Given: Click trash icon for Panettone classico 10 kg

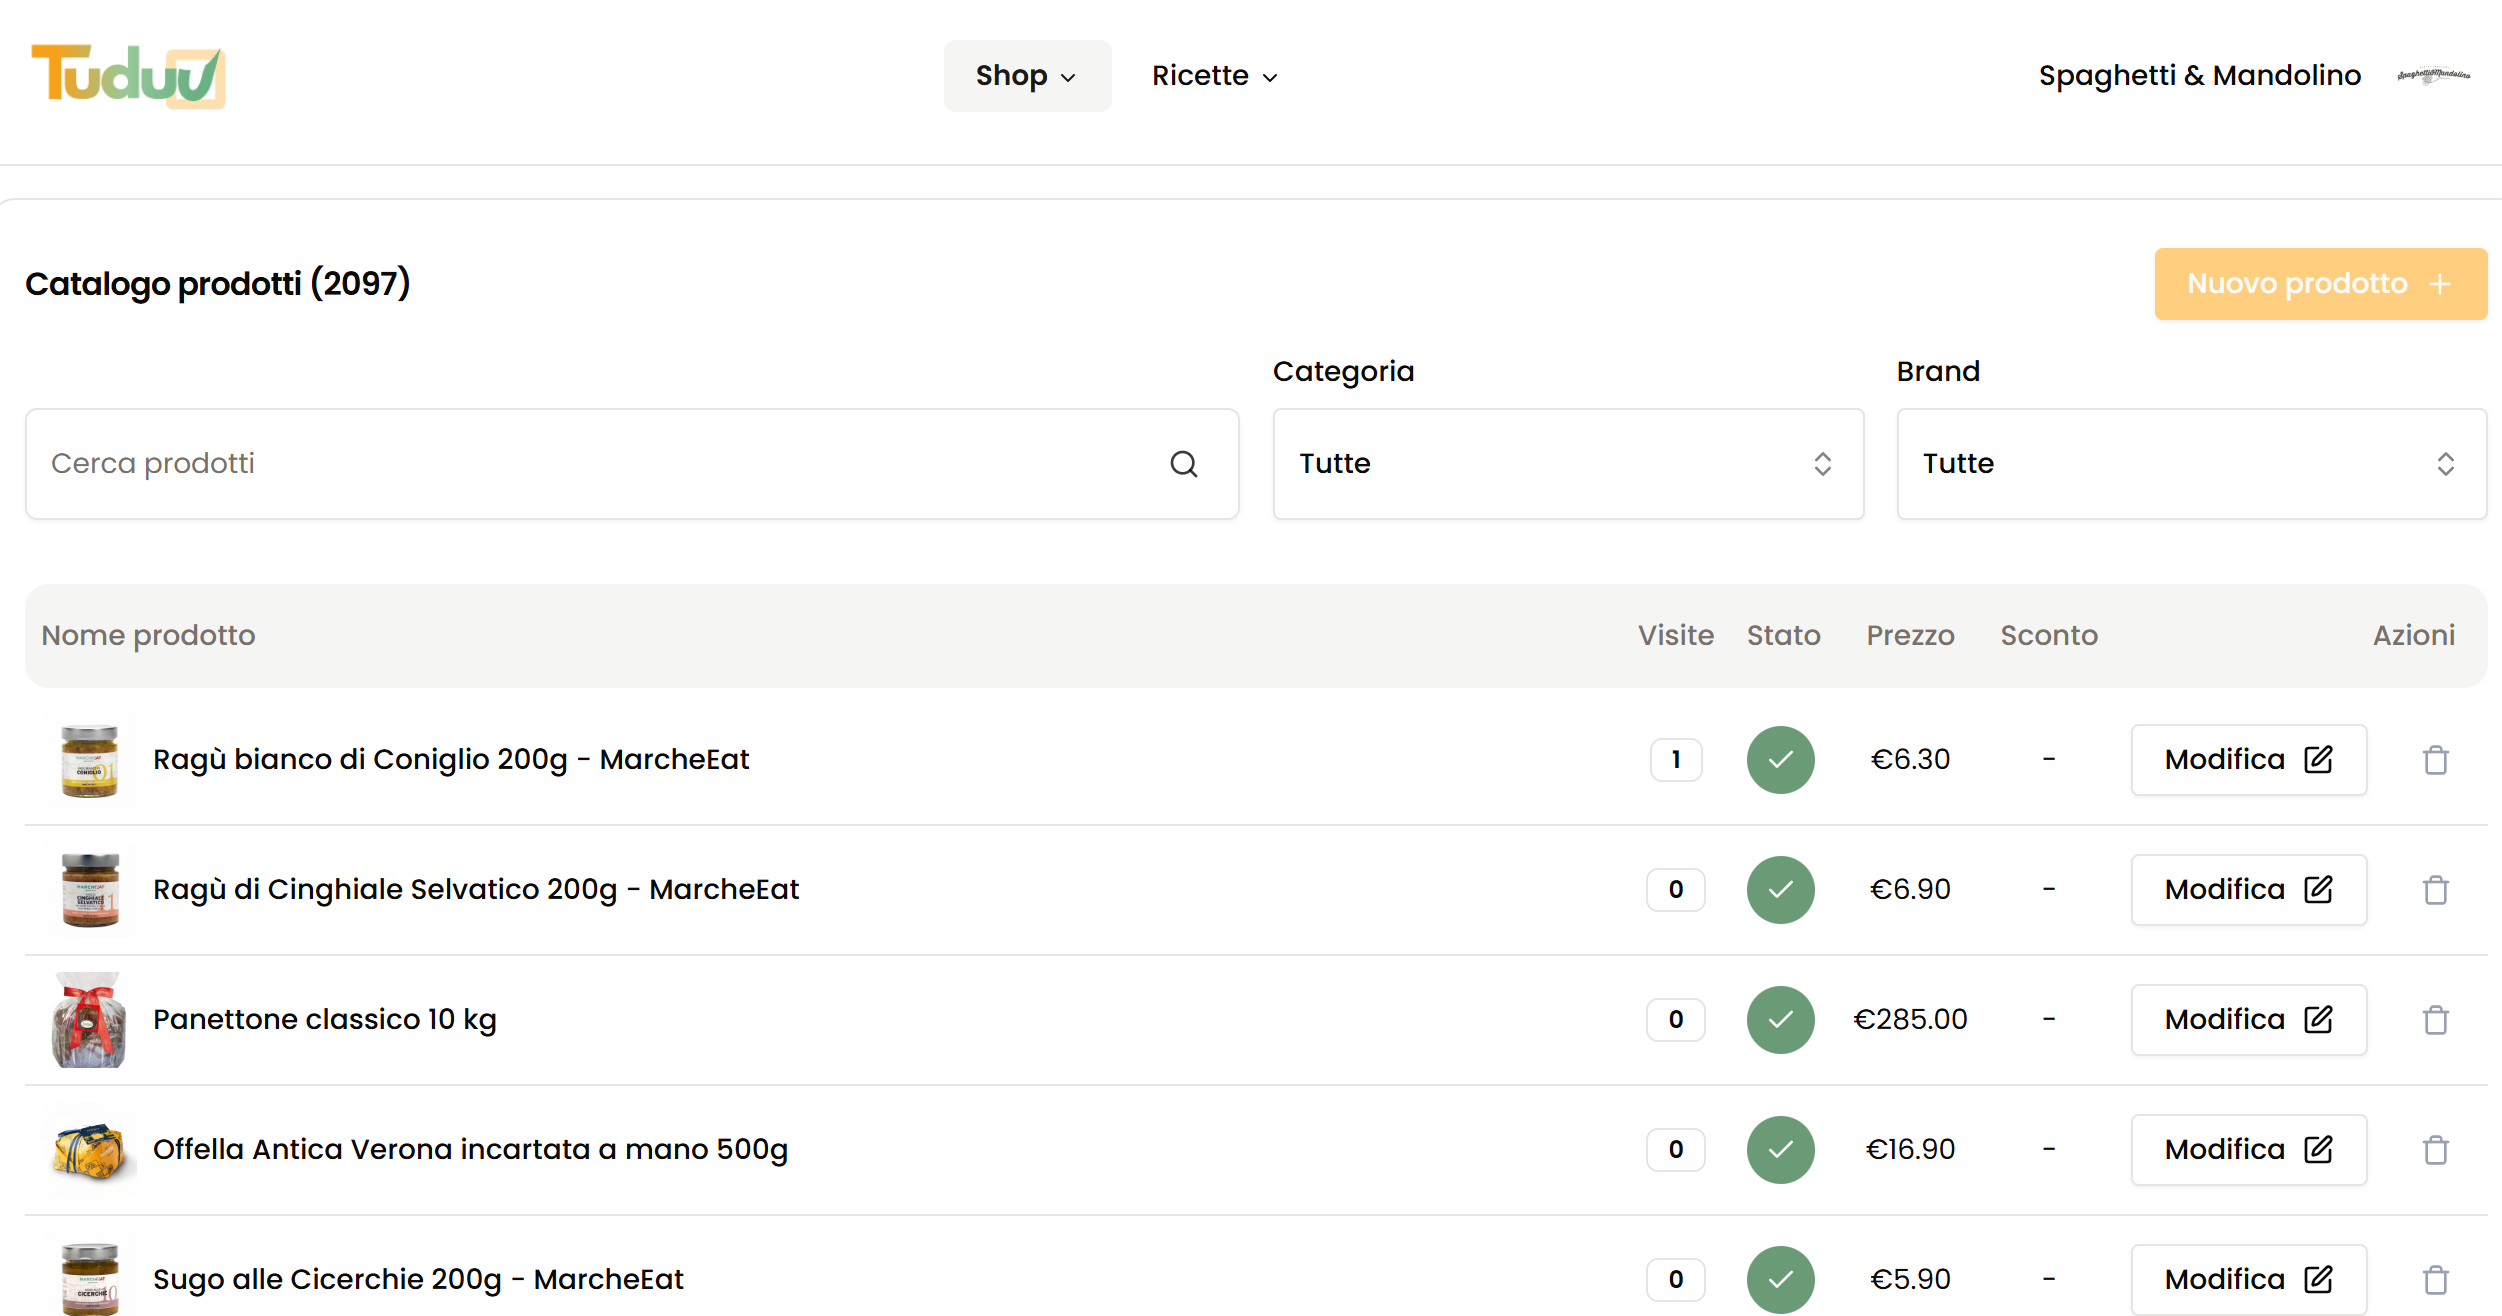Looking at the screenshot, I should 2436,1020.
